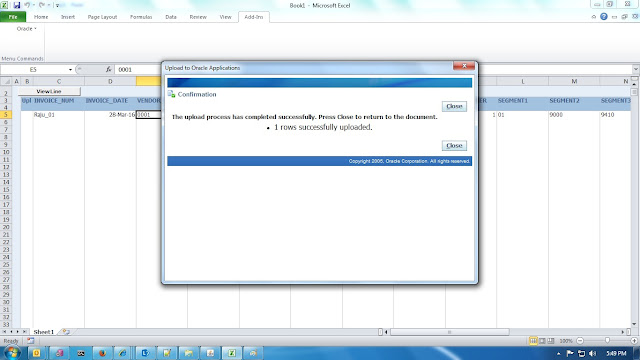Switch to Normal view in status bar
This screenshot has width=640, height=360.
pos(533,341)
